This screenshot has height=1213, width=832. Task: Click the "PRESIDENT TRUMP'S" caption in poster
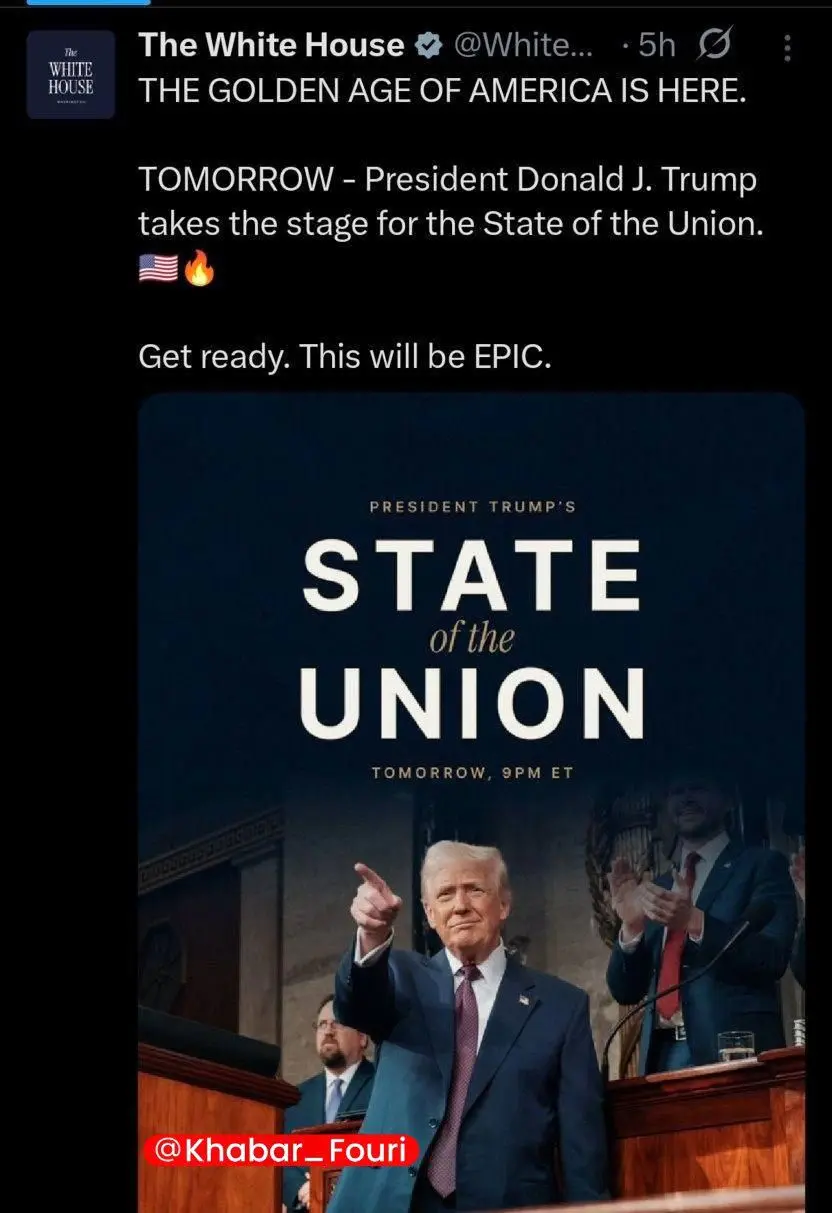click(x=472, y=507)
